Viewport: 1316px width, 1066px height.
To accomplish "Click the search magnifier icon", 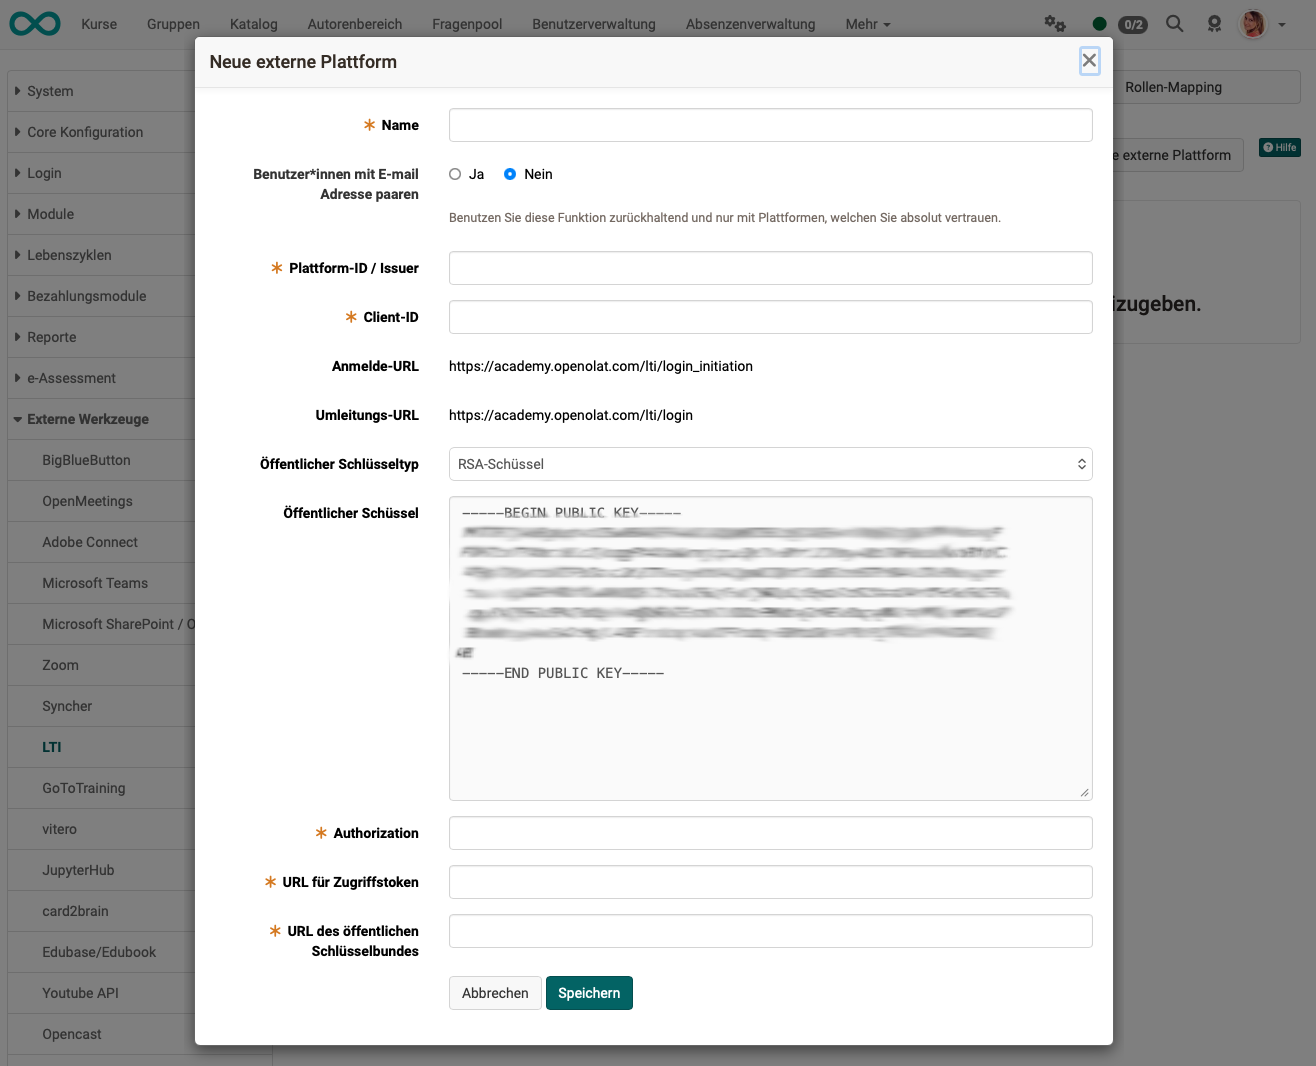I will (x=1174, y=23).
